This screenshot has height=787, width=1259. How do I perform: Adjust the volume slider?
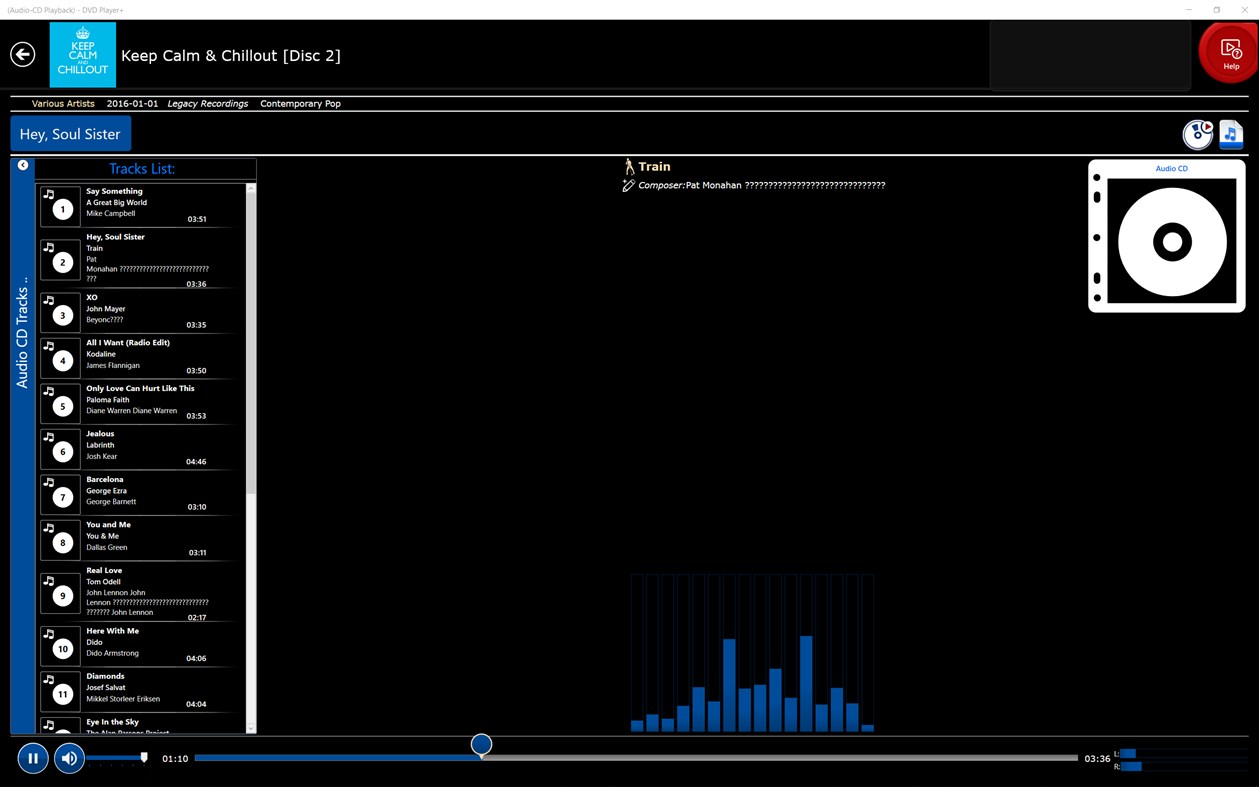[143, 758]
